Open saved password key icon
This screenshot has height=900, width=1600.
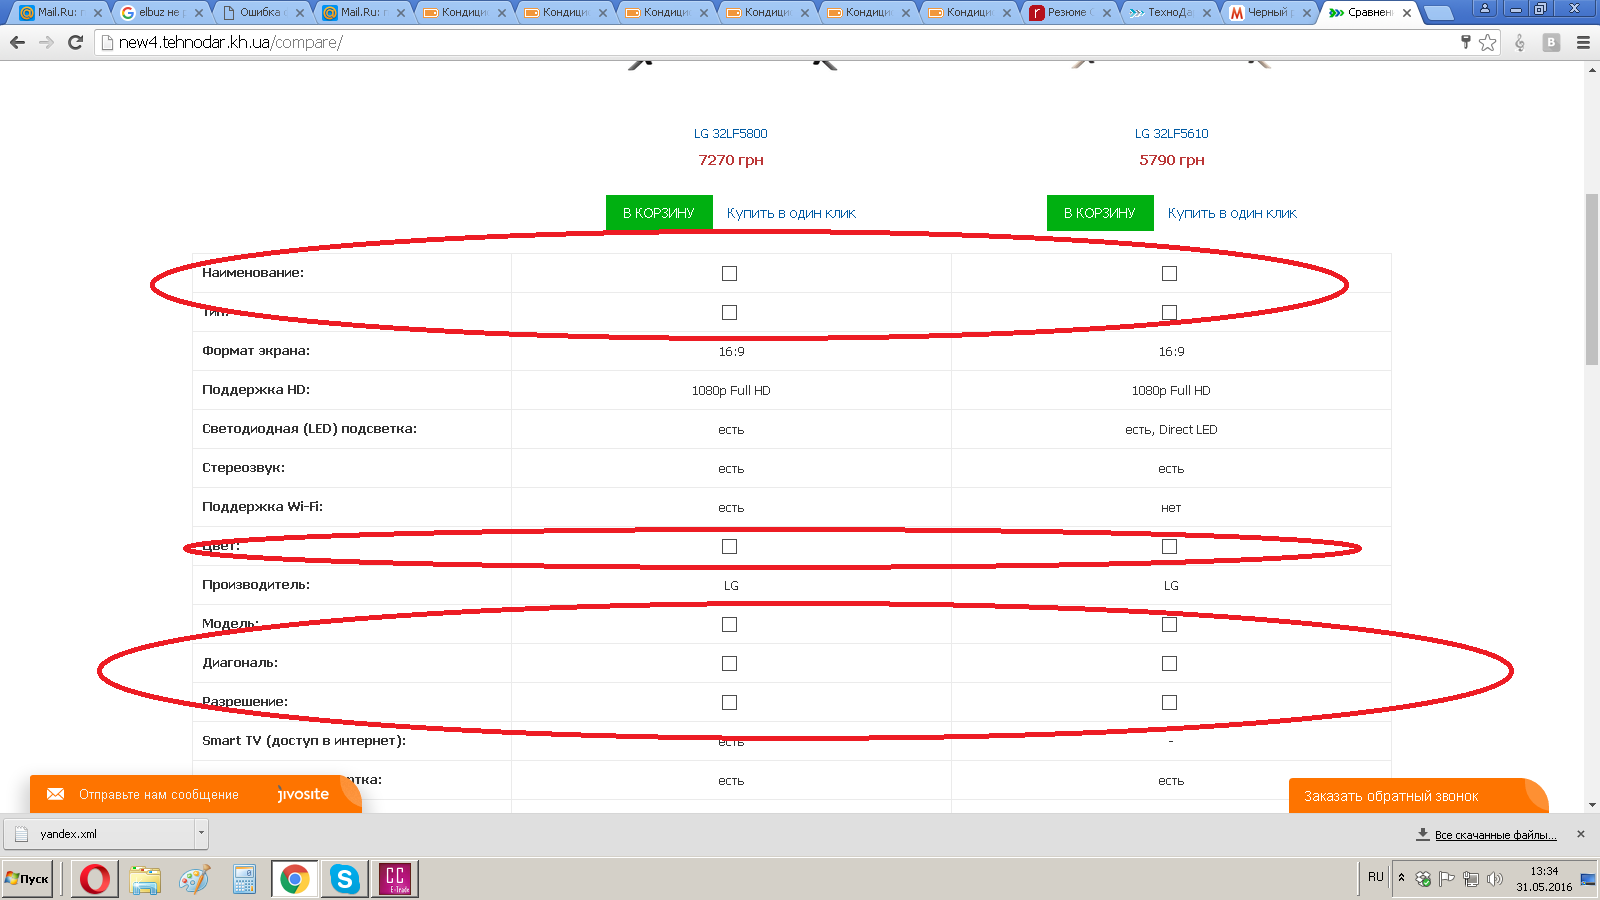point(1466,42)
